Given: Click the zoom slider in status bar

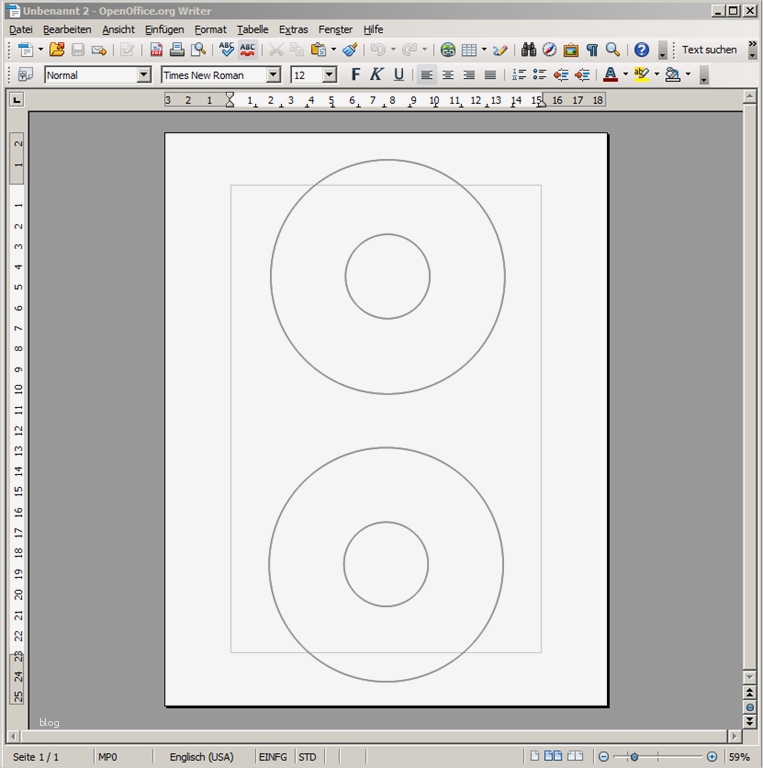Looking at the screenshot, I should (x=656, y=757).
